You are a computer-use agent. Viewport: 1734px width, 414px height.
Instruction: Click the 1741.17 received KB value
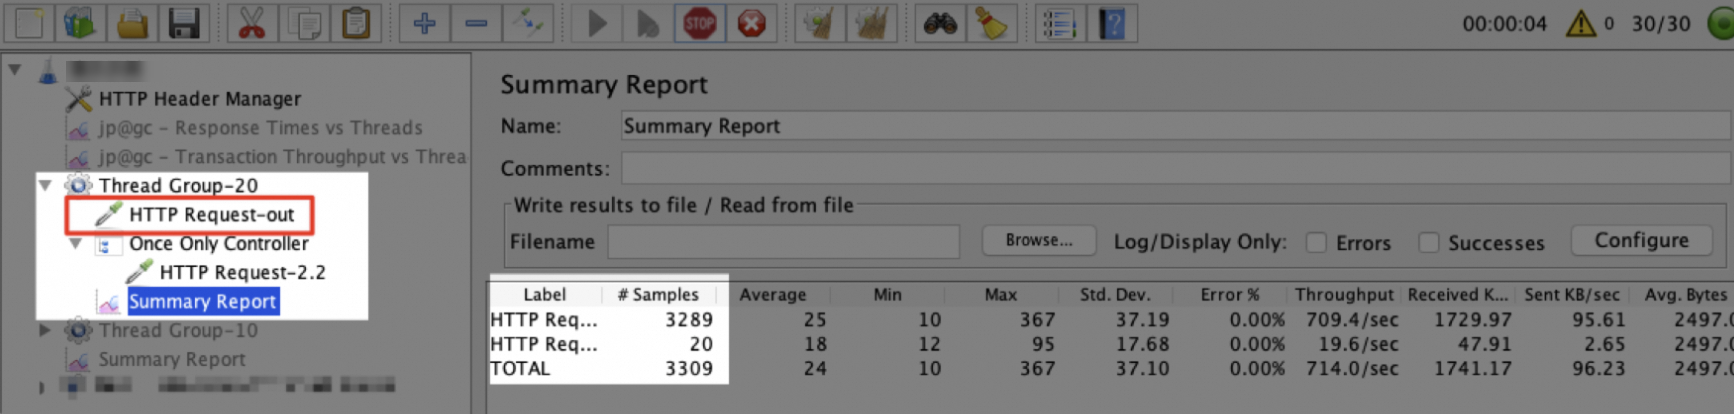(x=1474, y=368)
